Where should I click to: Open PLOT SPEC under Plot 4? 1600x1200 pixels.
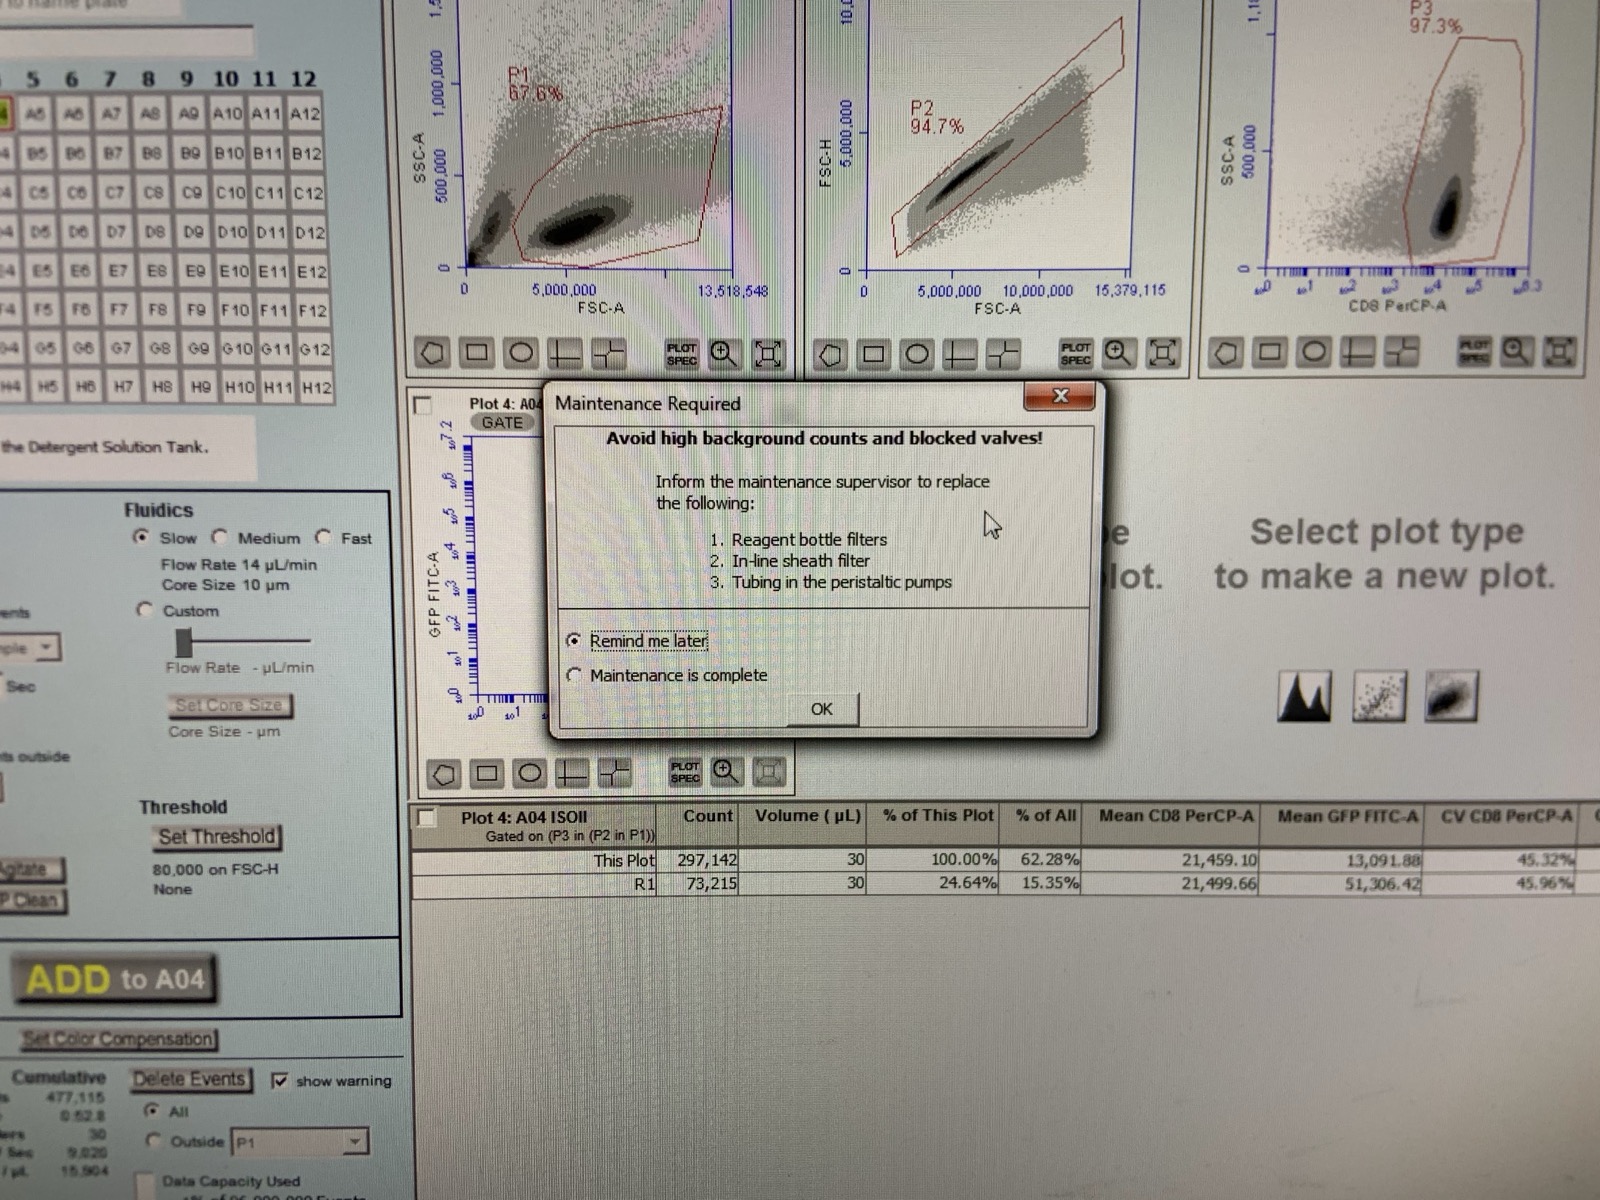(685, 772)
